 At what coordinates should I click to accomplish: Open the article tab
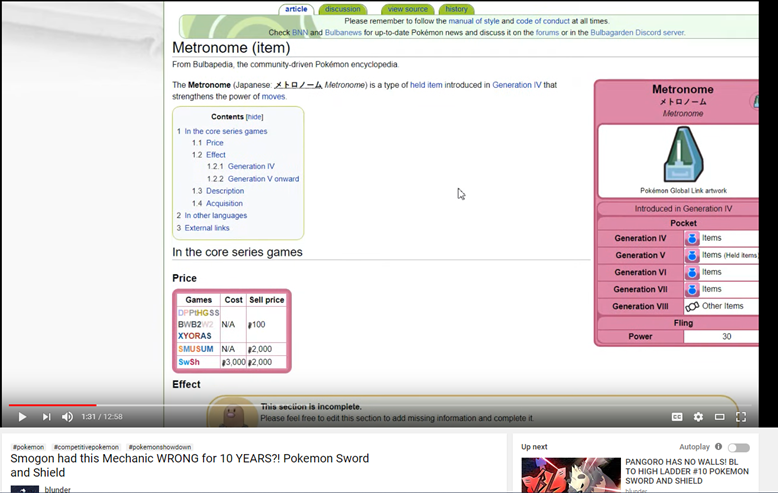click(296, 9)
